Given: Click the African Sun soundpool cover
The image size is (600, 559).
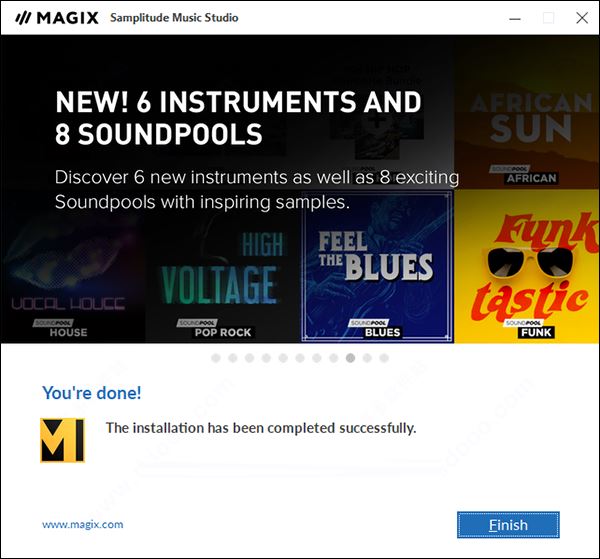Looking at the screenshot, I should pyautogui.click(x=527, y=113).
